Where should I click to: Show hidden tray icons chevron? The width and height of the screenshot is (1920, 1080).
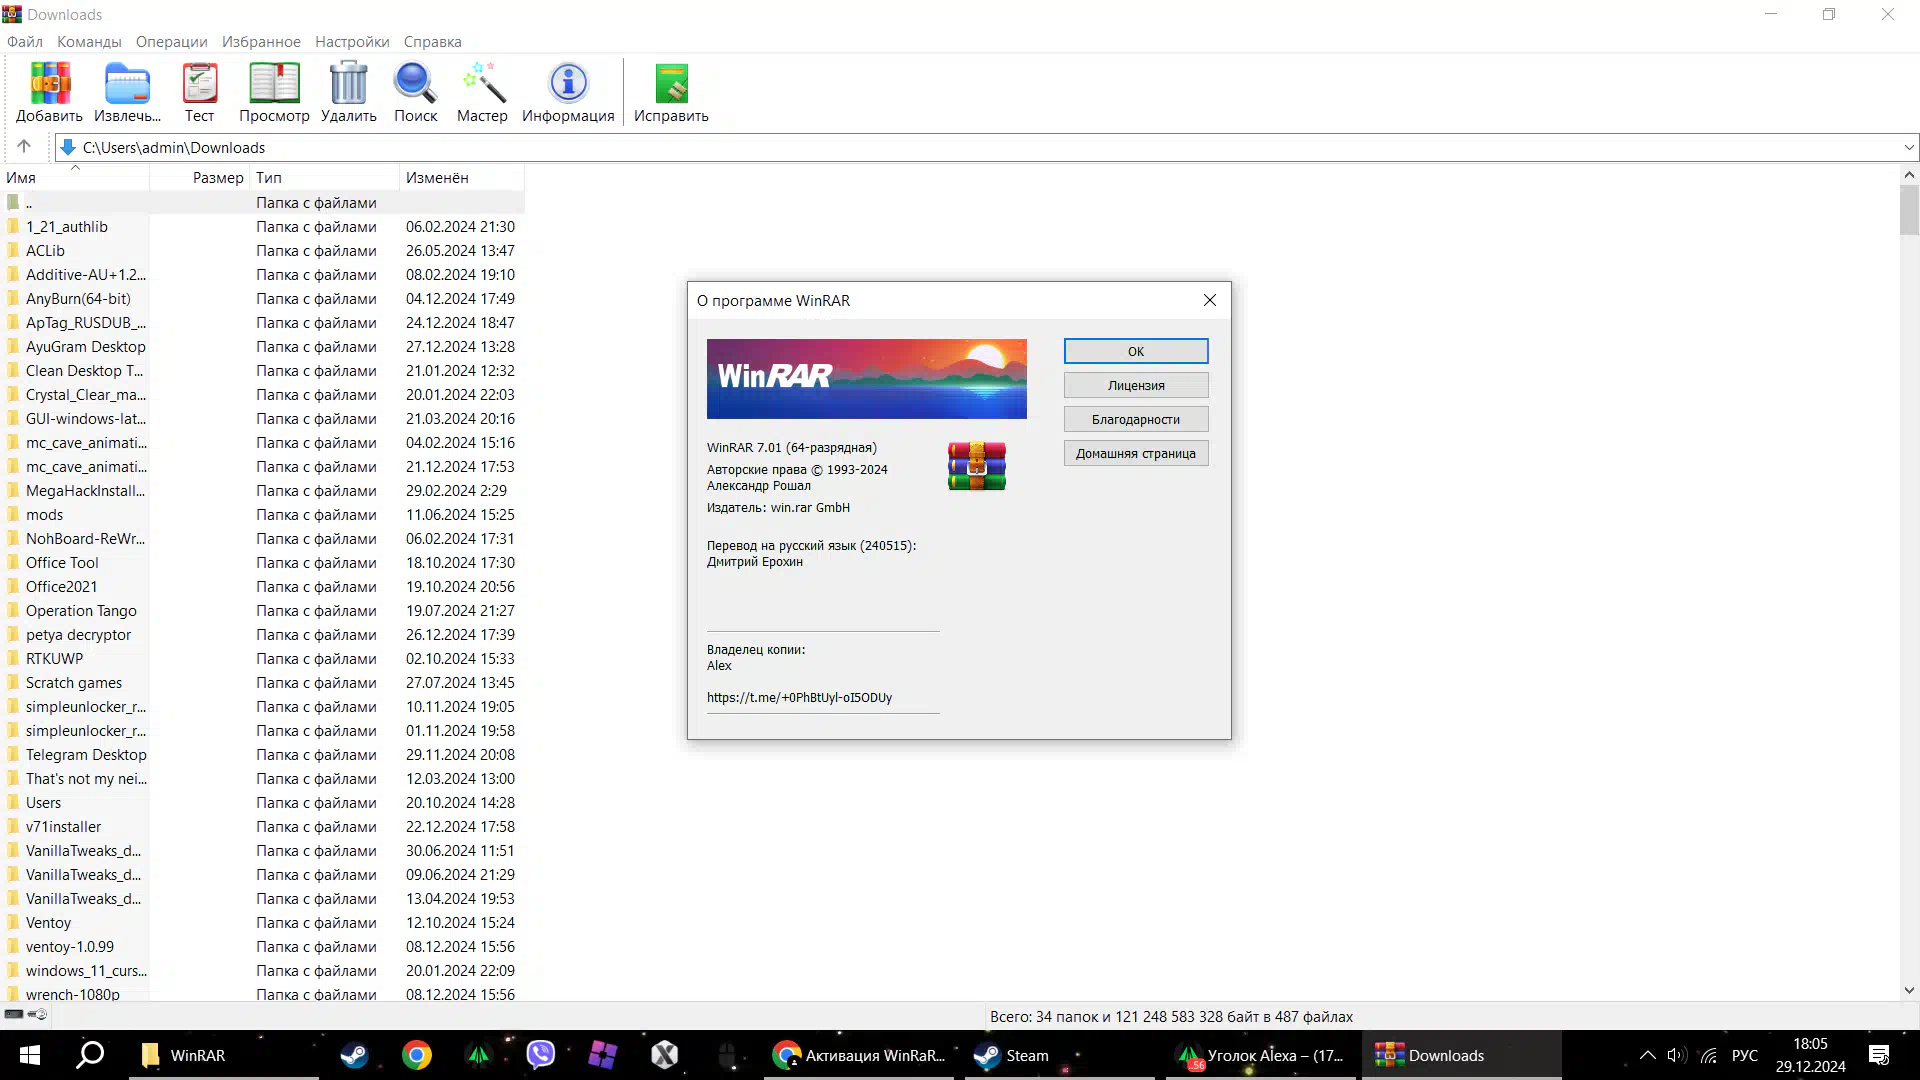1648,1055
